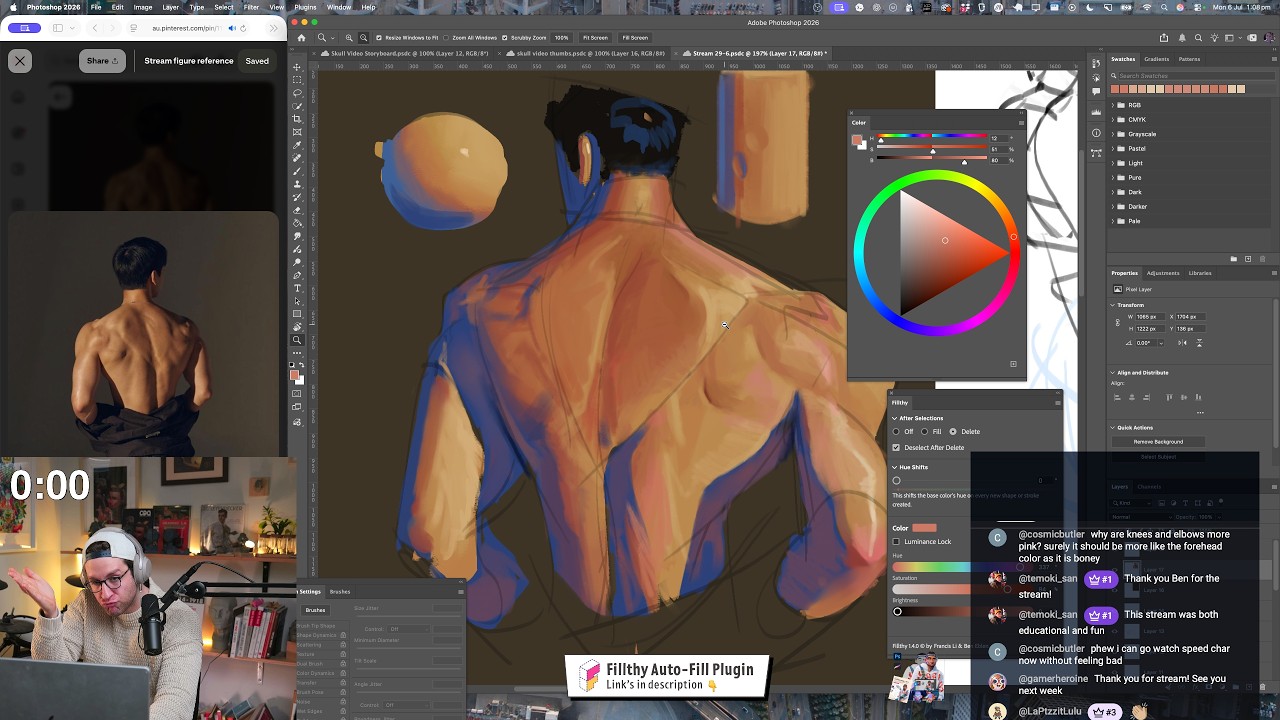Delete swatch with the trash icon

tap(1261, 259)
